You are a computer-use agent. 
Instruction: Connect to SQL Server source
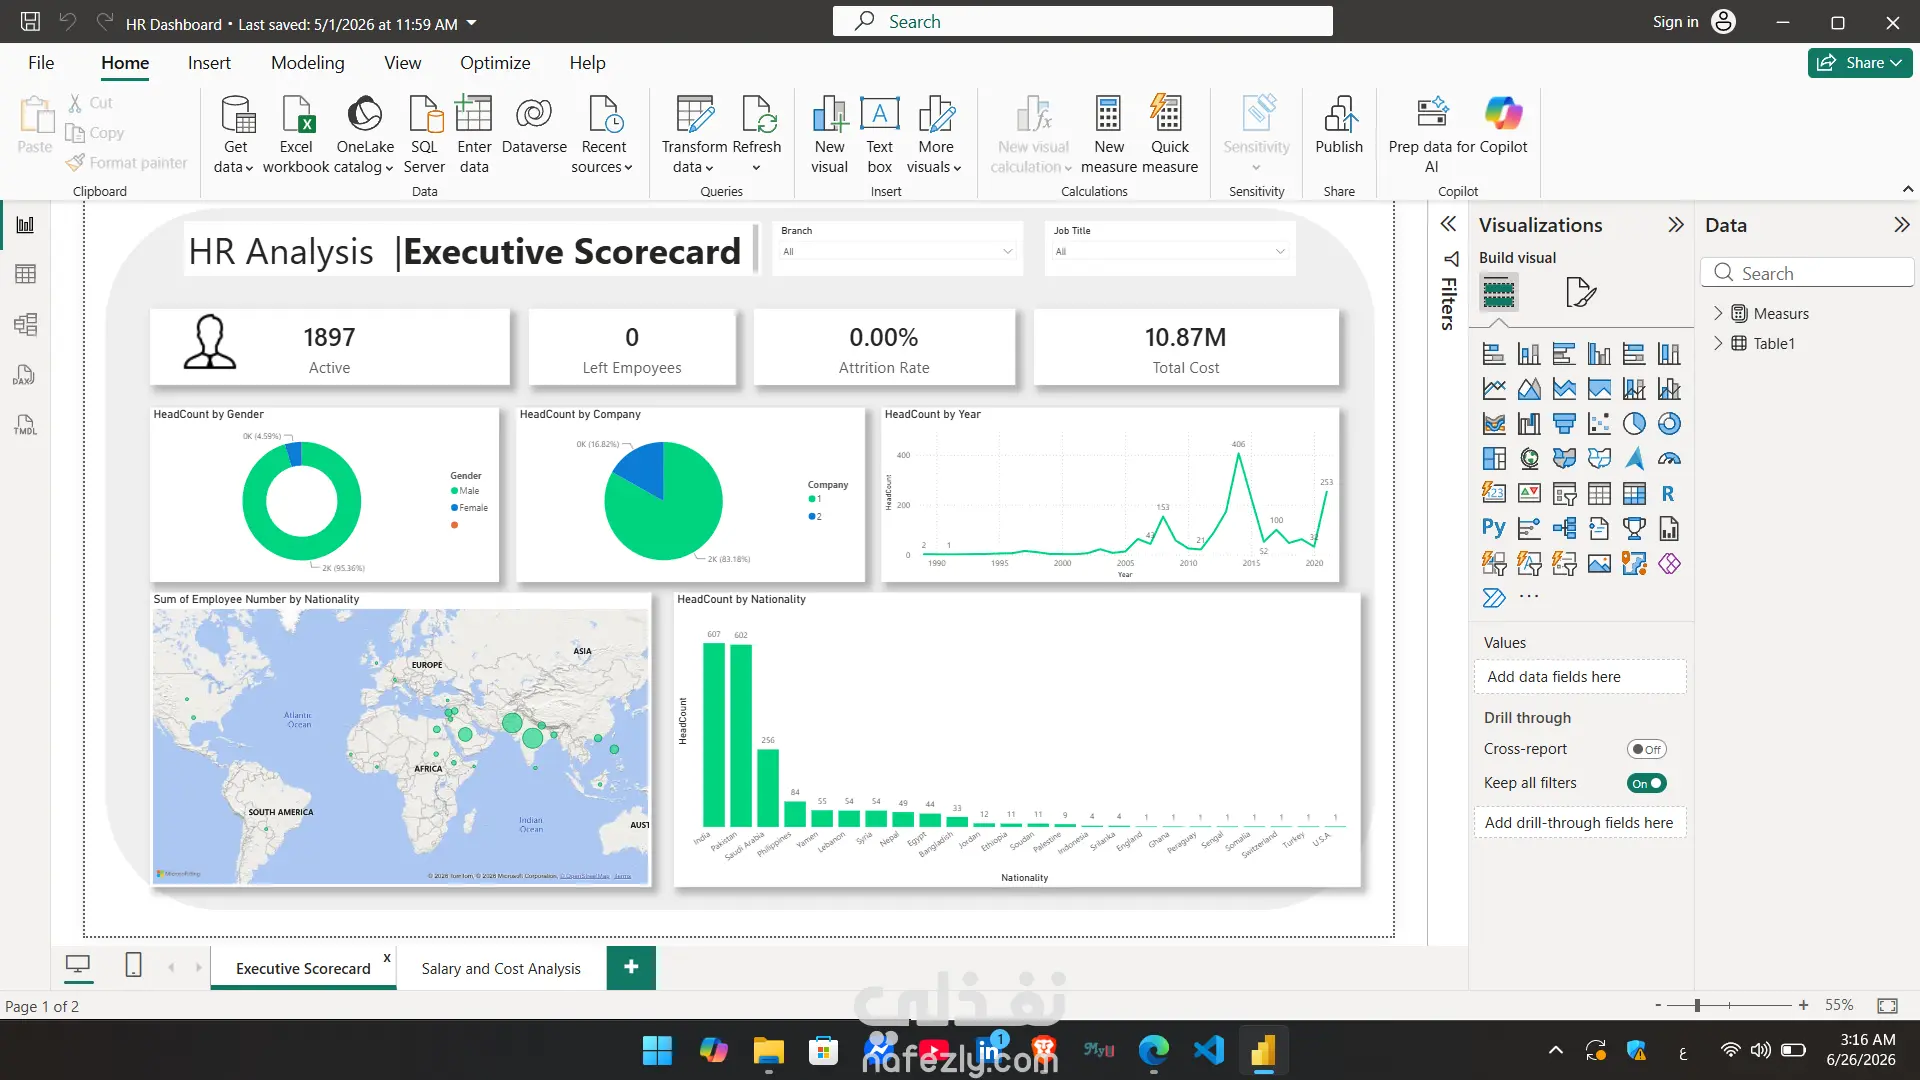click(424, 134)
